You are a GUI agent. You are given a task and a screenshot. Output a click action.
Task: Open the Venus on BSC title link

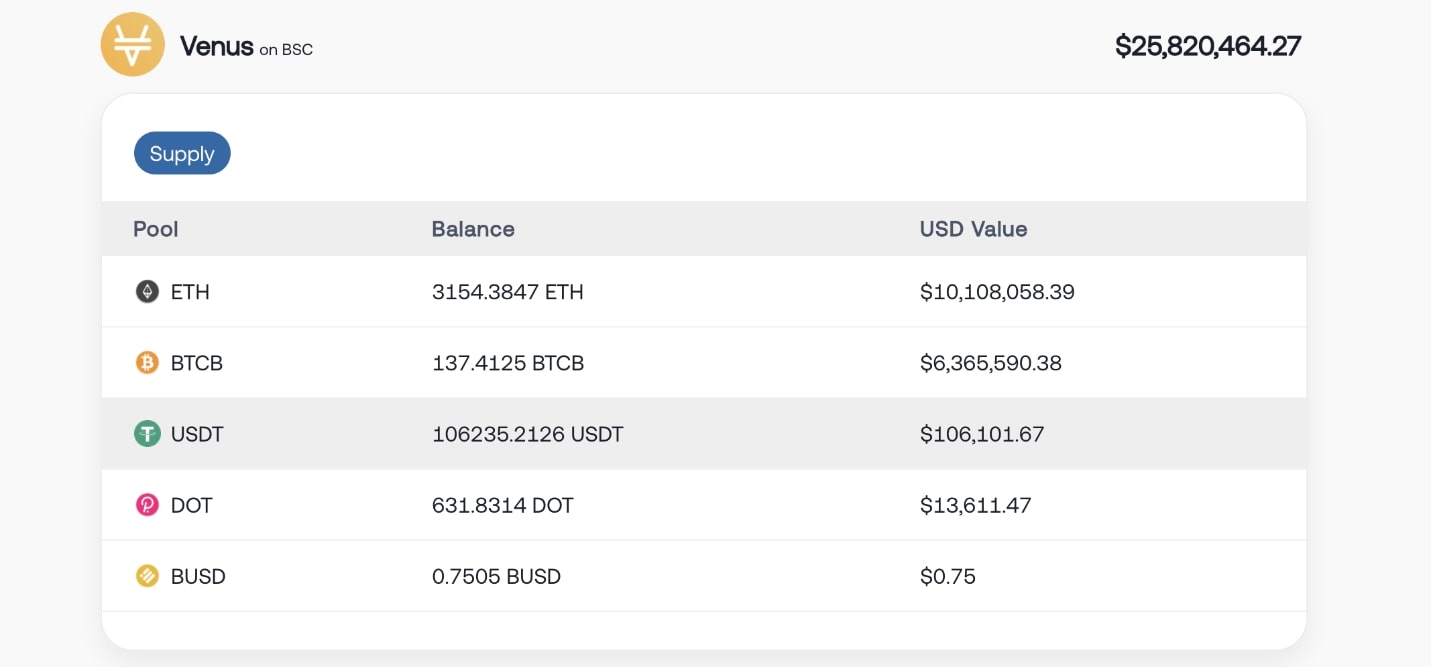[x=246, y=46]
